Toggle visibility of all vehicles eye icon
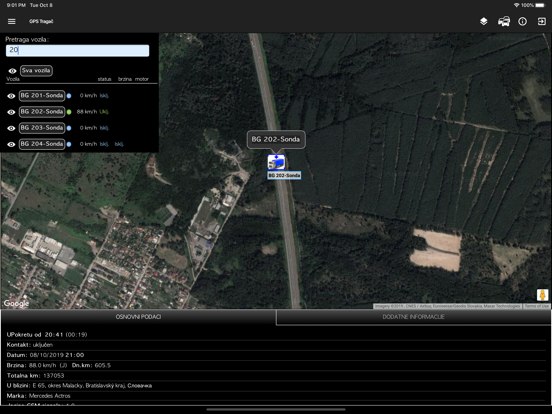Screen dimensions: 552x414 pos(12,71)
